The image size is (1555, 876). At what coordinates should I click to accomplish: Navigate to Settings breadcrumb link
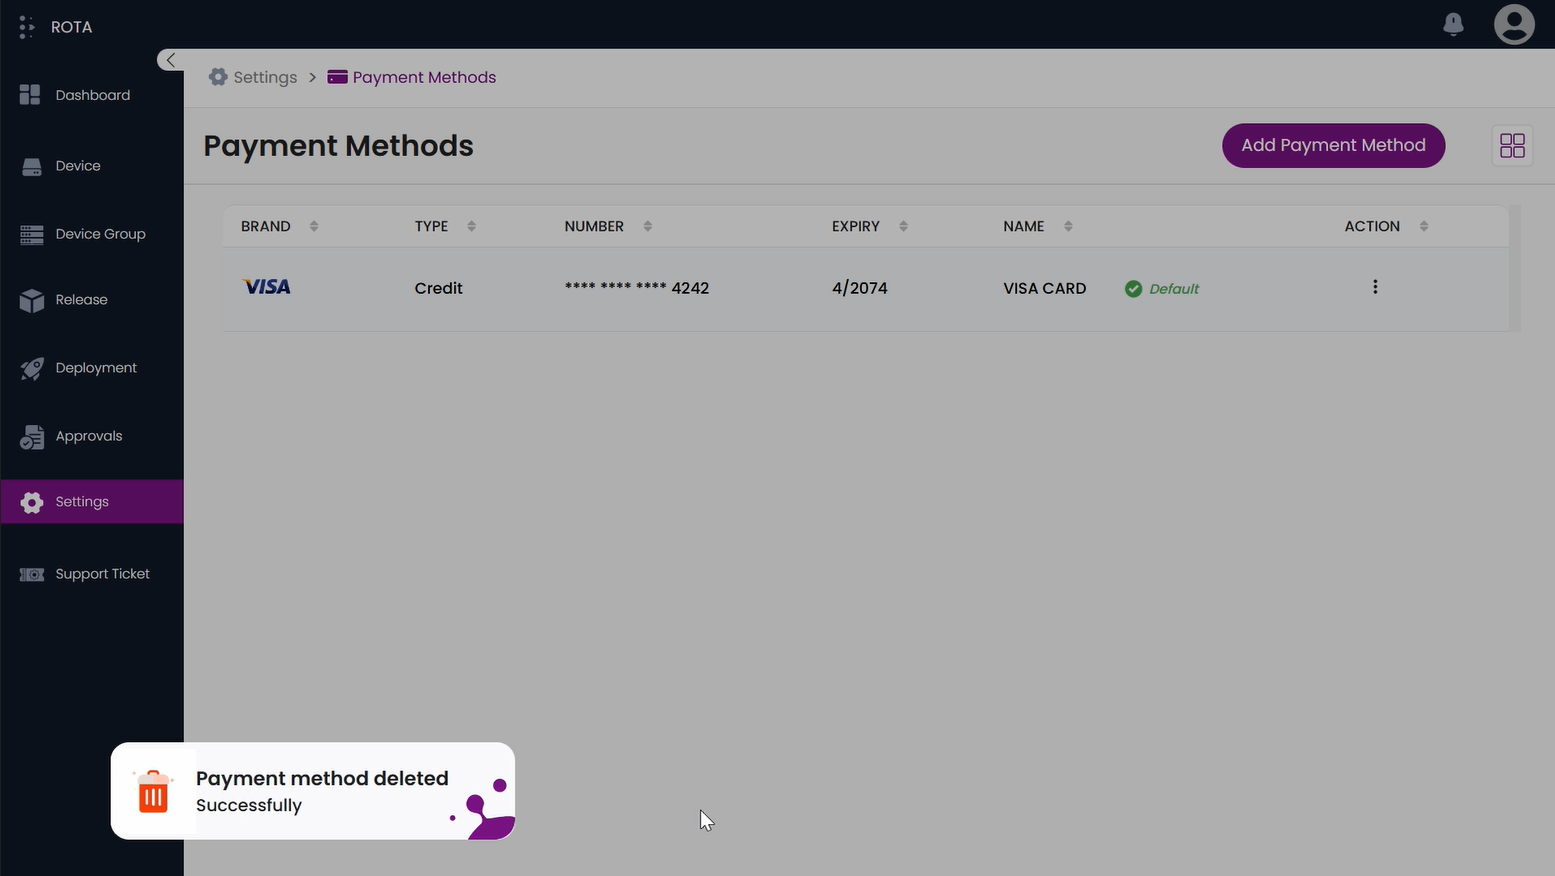pyautogui.click(x=264, y=77)
